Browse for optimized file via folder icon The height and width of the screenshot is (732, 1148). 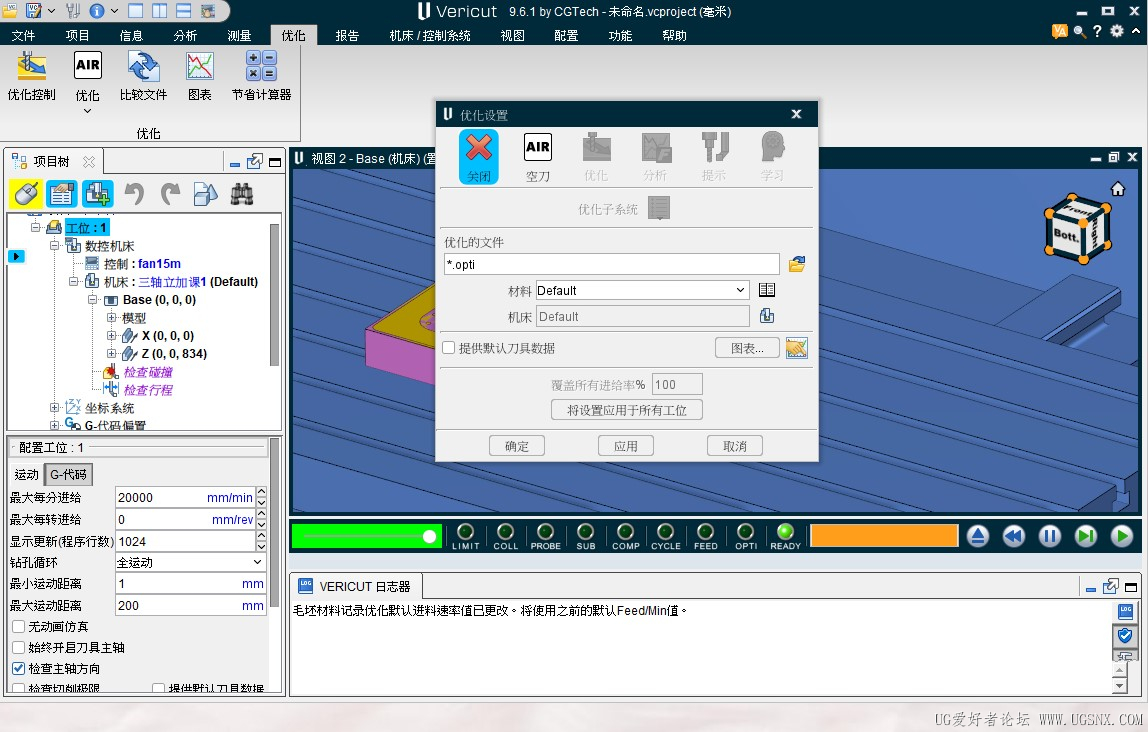(x=797, y=264)
